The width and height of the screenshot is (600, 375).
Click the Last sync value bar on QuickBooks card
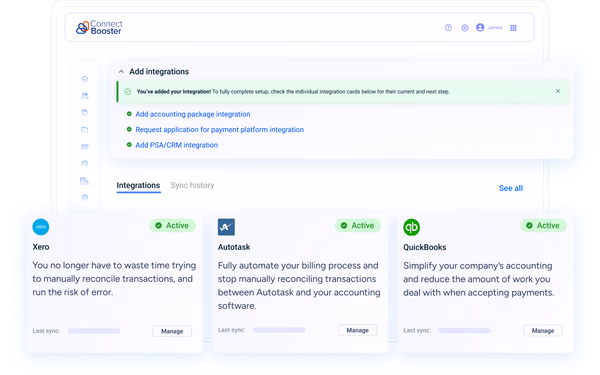[x=464, y=330]
